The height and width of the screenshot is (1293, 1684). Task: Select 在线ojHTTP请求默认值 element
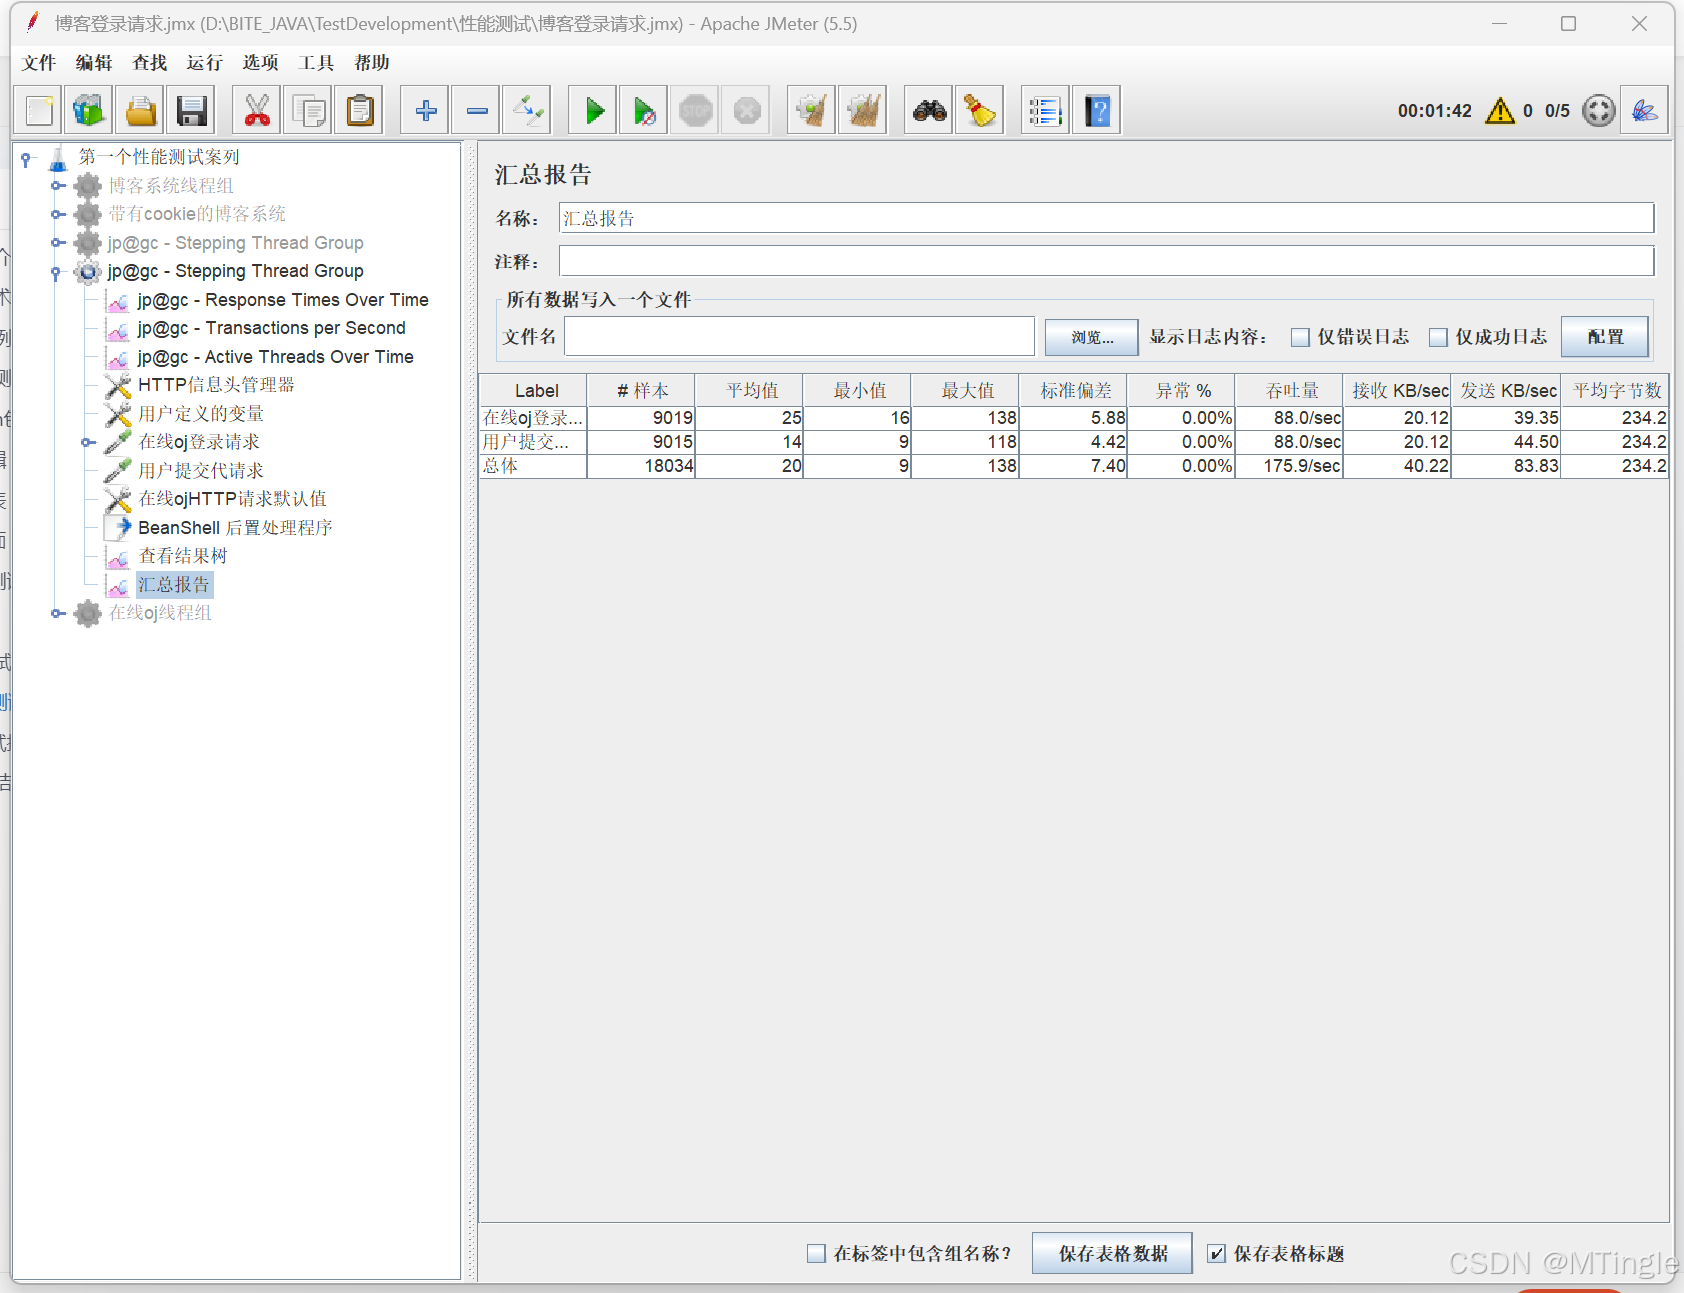[232, 499]
